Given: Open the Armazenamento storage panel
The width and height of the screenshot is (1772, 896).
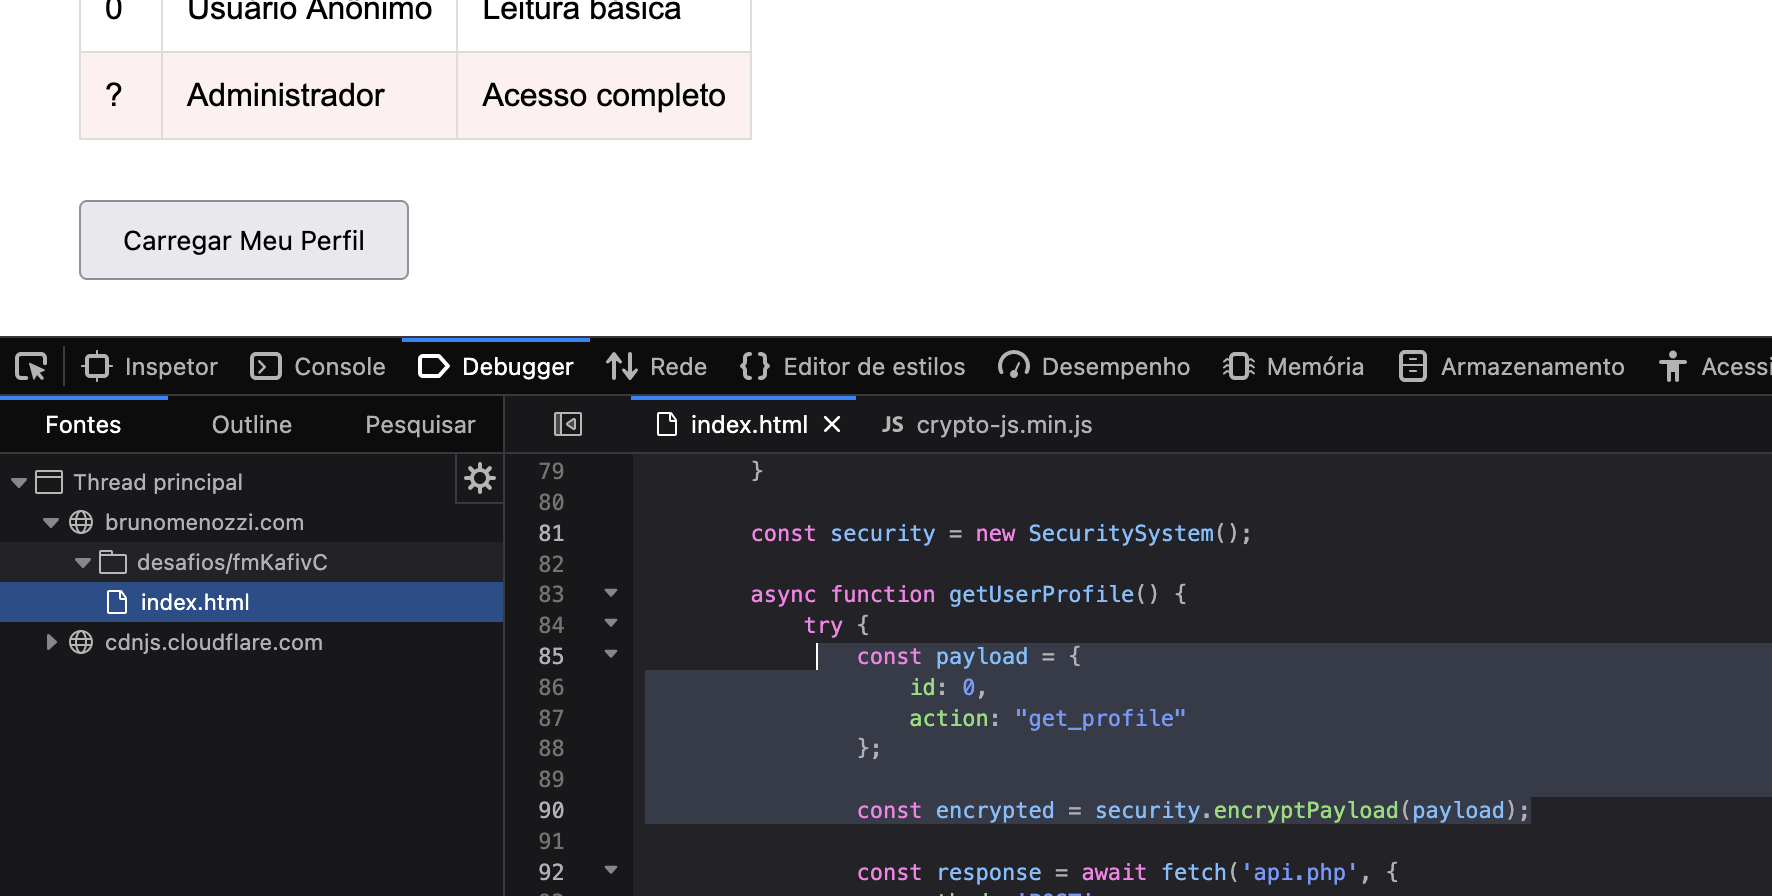Looking at the screenshot, I should 1511,367.
